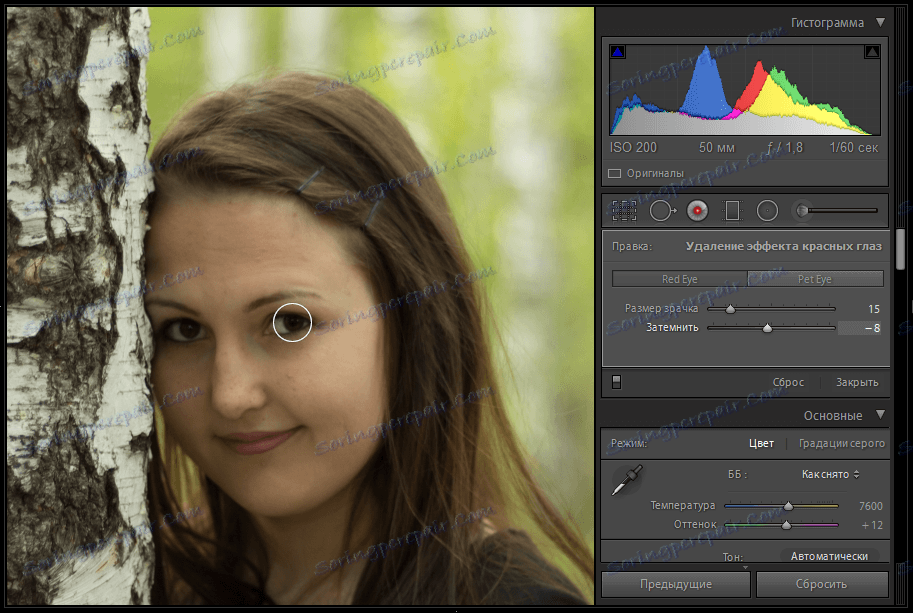Screen dimensions: 913x613
Task: Switch to the Pet Eye tab
Action: coord(815,278)
